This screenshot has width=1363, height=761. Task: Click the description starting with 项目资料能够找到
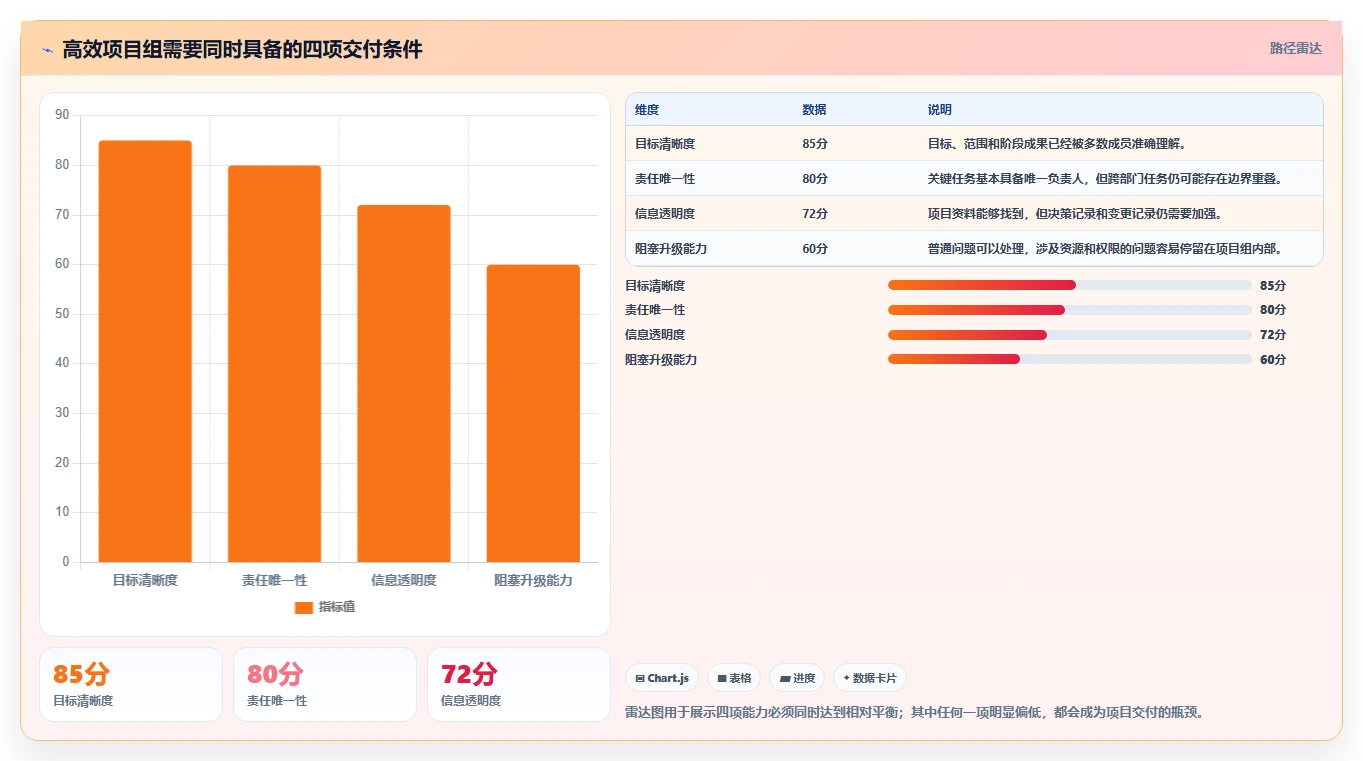tap(1075, 214)
